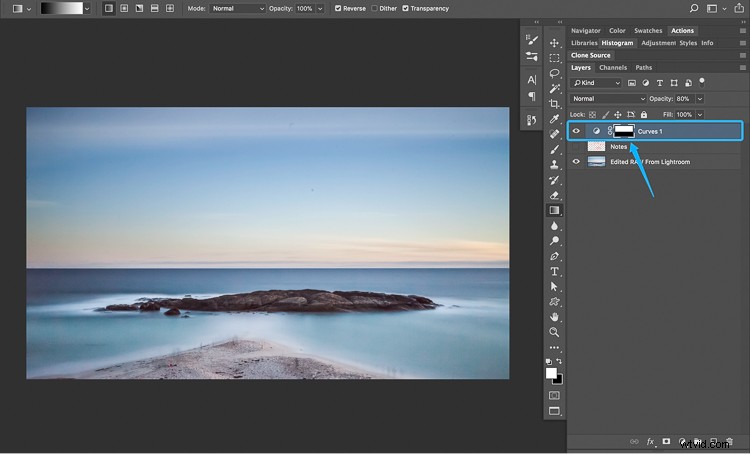Choose the Diamond Gradient style

[170, 9]
